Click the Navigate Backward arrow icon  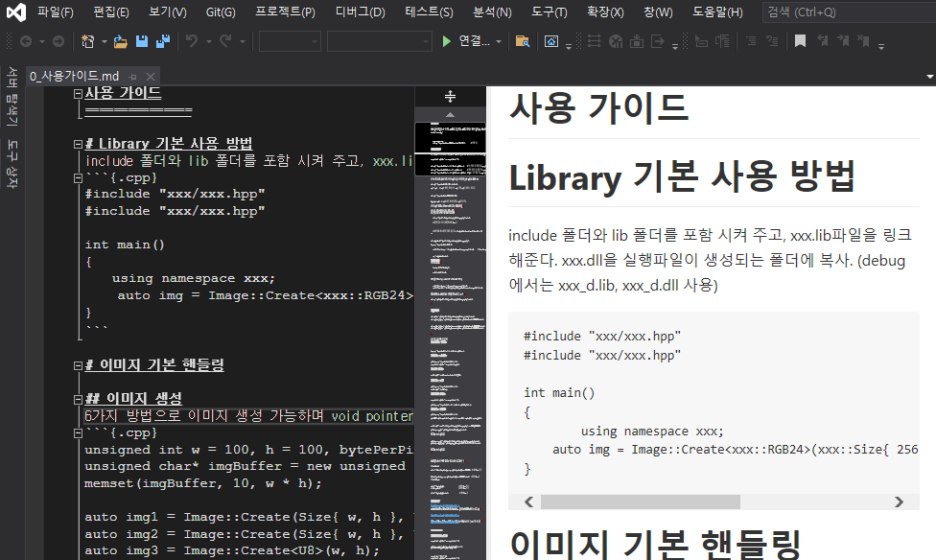point(26,41)
